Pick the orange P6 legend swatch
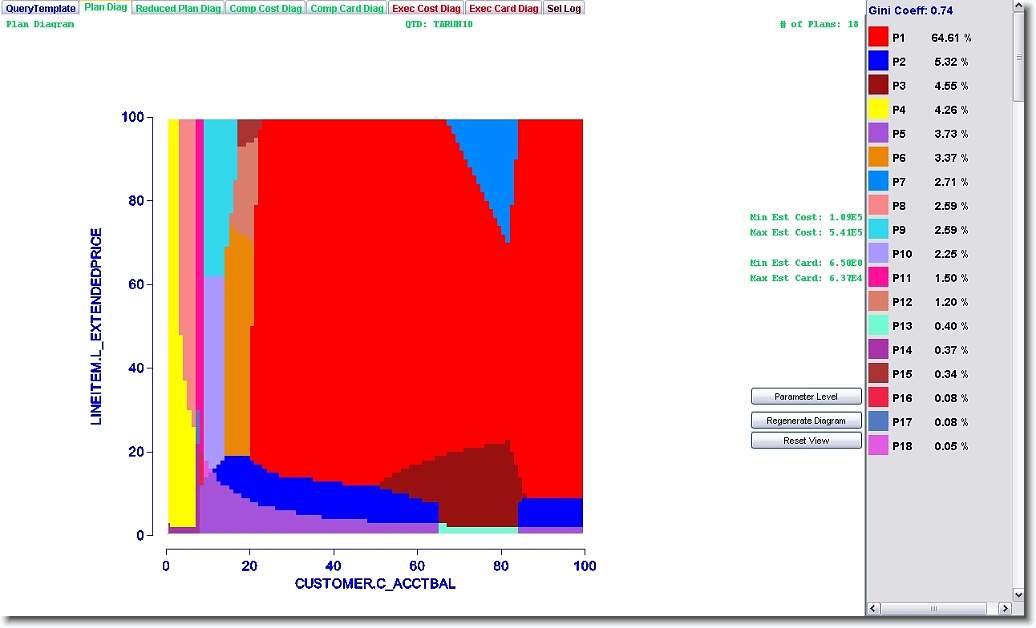 point(878,158)
